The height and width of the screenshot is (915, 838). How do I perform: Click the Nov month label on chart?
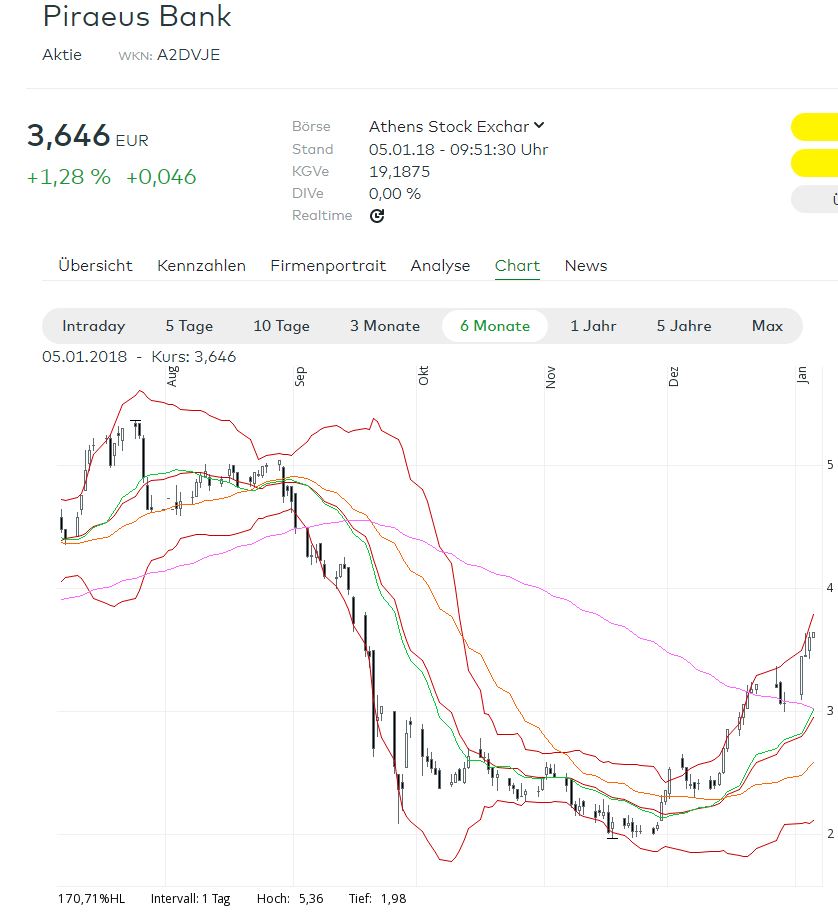(550, 378)
